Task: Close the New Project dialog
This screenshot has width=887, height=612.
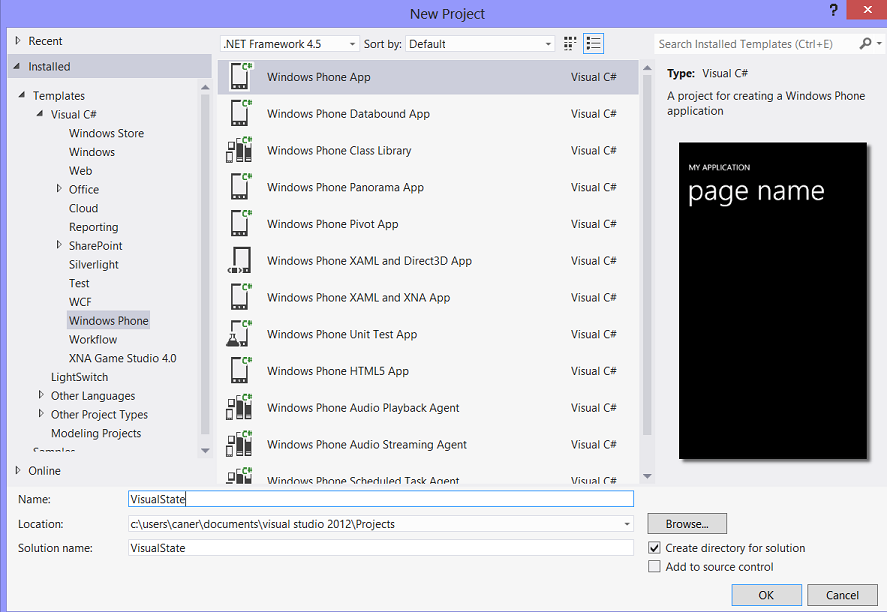Action: pos(867,10)
